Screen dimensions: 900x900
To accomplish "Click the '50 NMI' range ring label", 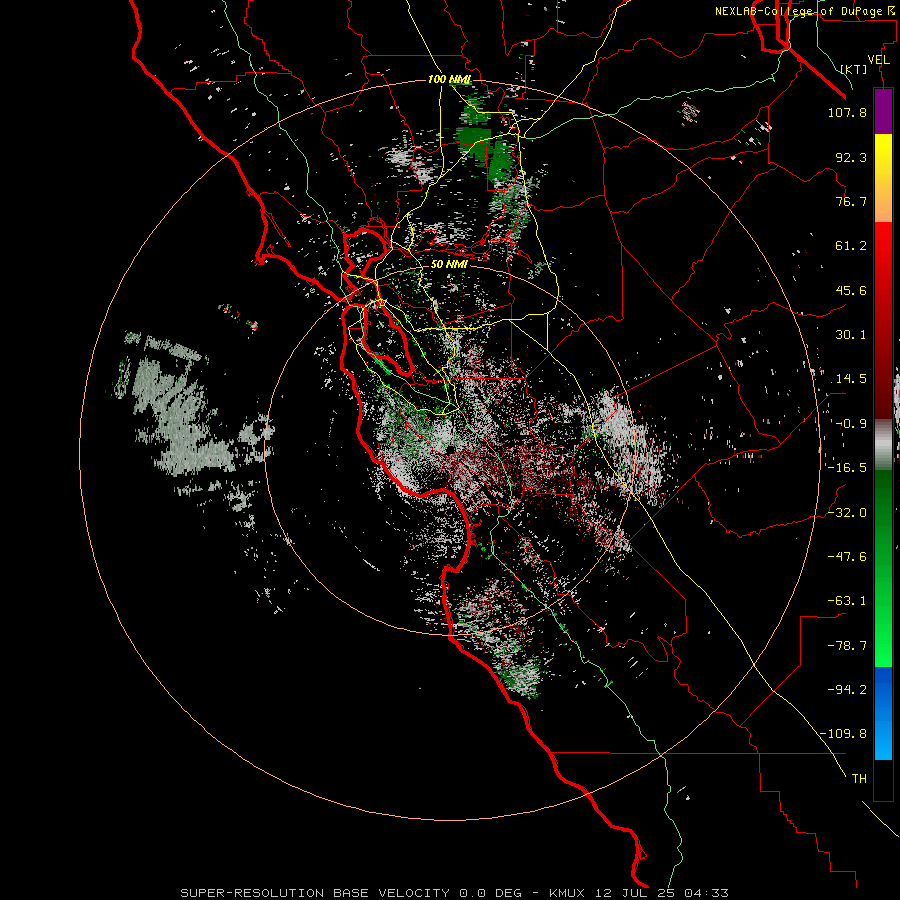I will (x=449, y=264).
